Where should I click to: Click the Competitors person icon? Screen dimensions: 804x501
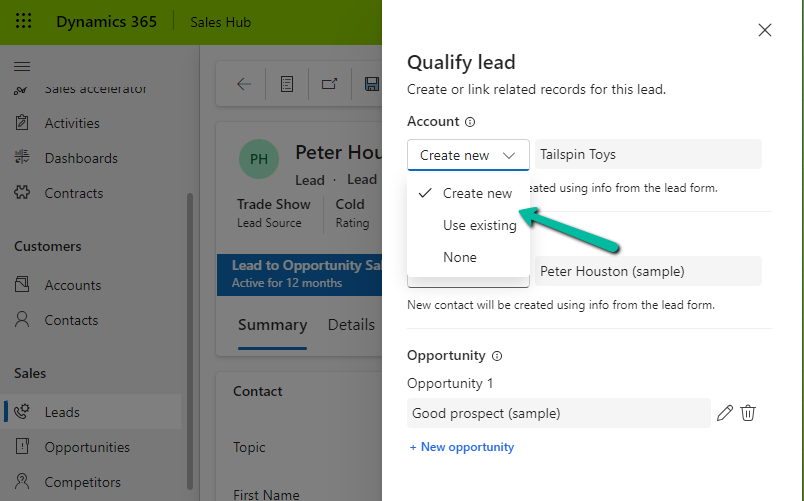22,481
